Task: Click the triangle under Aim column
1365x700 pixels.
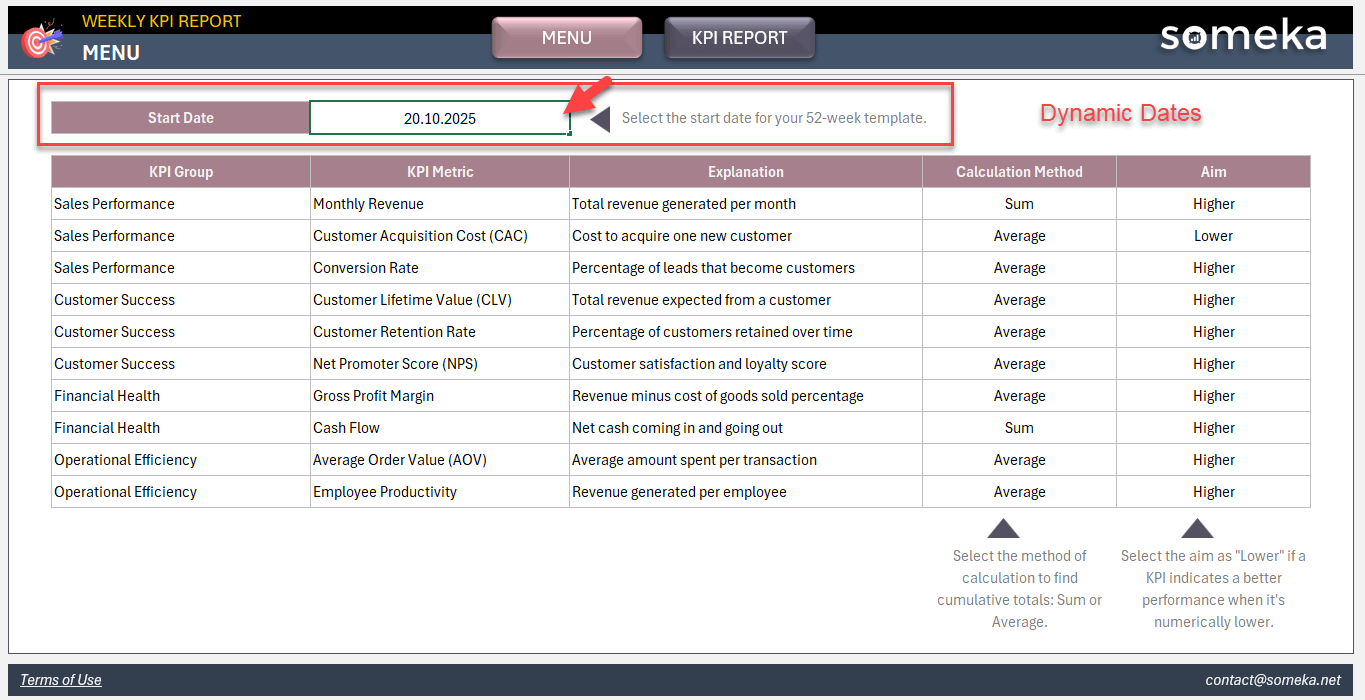Action: (1196, 529)
